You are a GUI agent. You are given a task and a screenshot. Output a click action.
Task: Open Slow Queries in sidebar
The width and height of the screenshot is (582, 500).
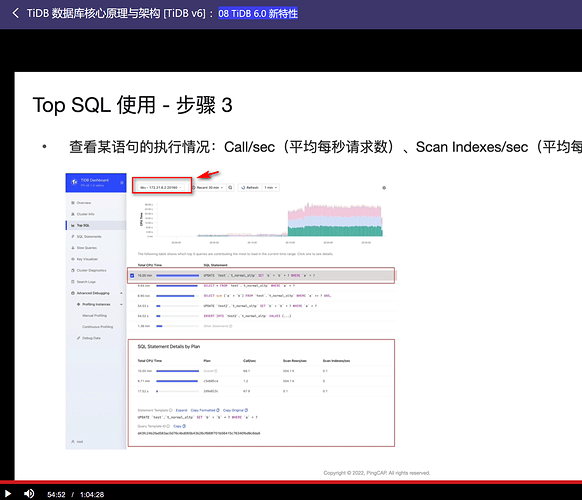pyautogui.click(x=86, y=248)
